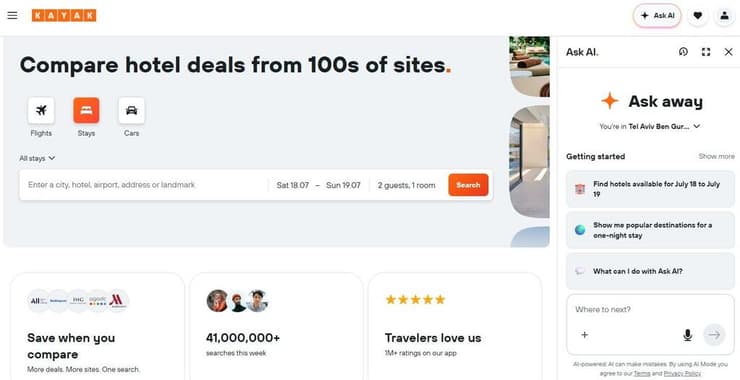740x380 pixels.
Task: Expand the All stays dropdown
Action: (37, 159)
